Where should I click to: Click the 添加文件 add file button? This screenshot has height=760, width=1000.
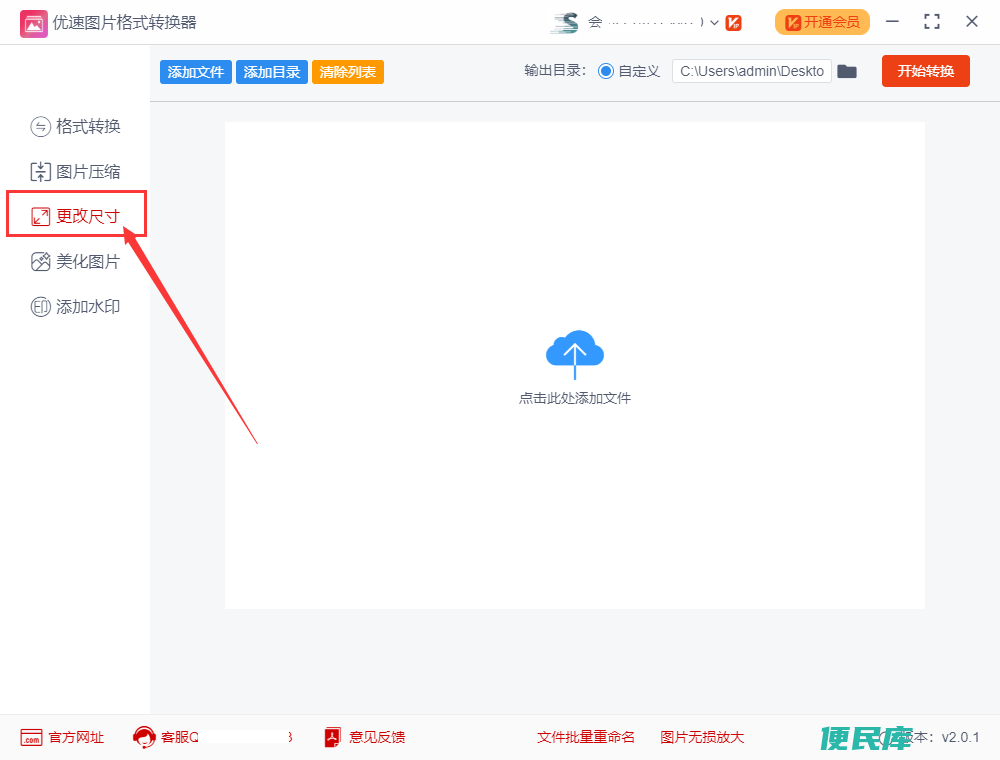point(195,72)
